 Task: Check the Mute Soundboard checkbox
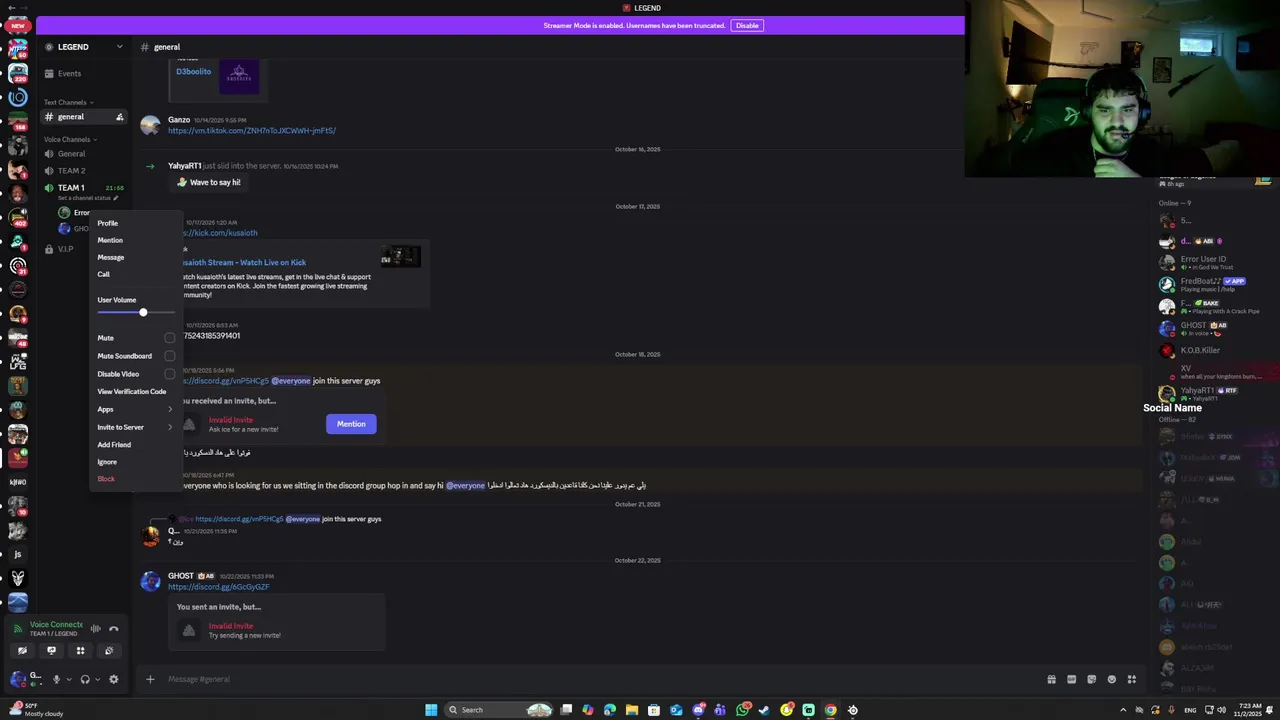pyautogui.click(x=169, y=356)
